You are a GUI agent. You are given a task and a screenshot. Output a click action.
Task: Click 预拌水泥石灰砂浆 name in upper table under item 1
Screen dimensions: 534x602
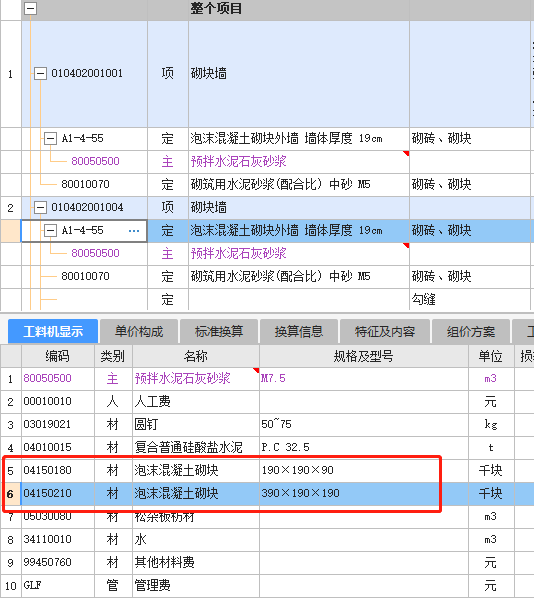(x=238, y=161)
